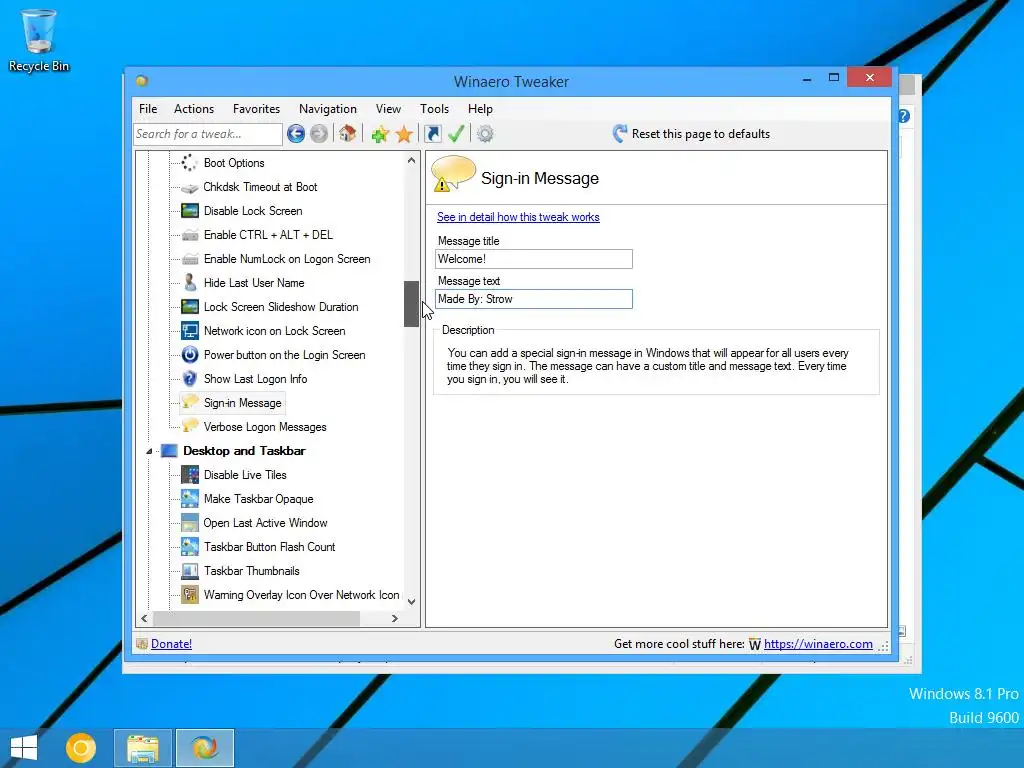Viewport: 1024px width, 768px height.
Task: Open the Help menu
Action: click(x=480, y=109)
